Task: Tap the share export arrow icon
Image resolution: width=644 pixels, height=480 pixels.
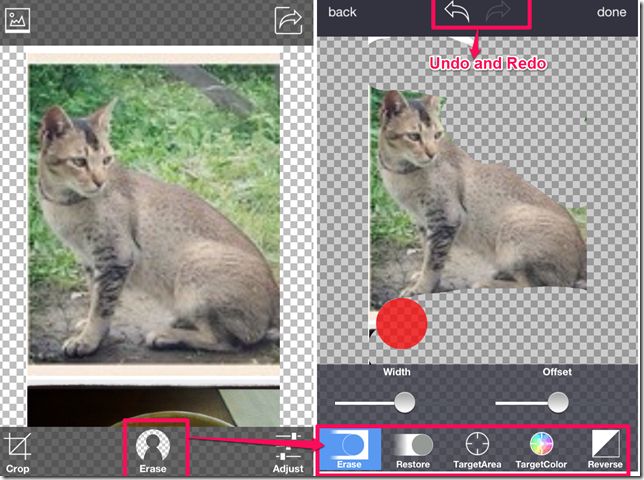Action: [x=288, y=19]
